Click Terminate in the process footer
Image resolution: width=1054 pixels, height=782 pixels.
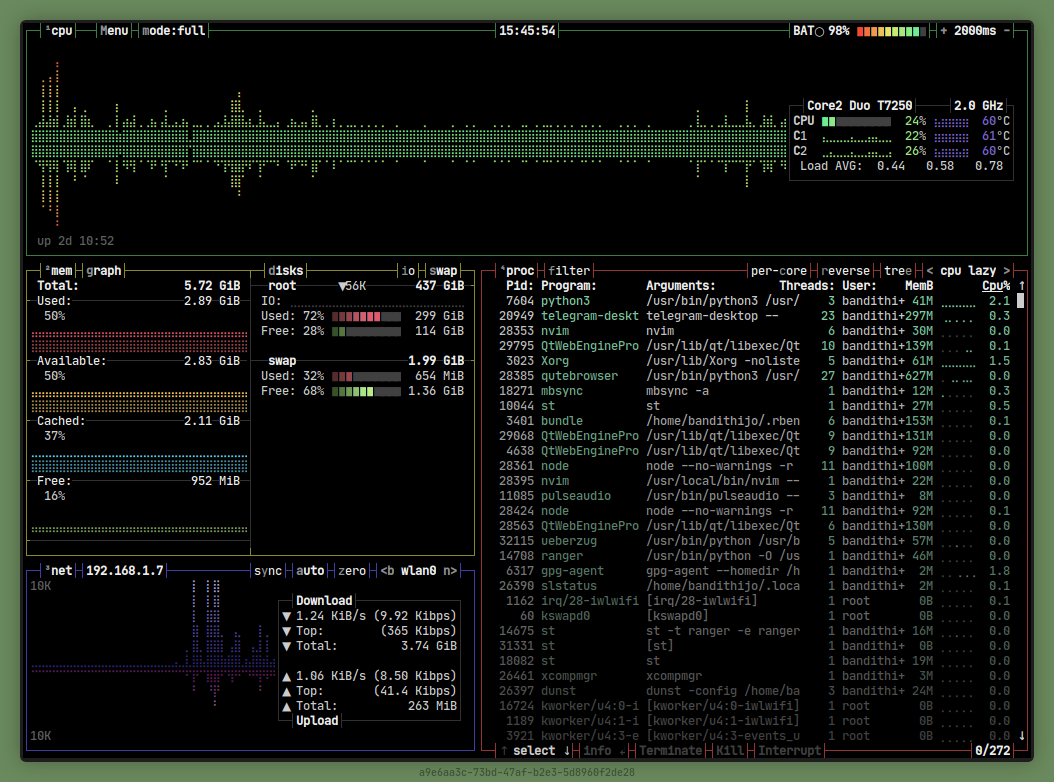coord(670,751)
